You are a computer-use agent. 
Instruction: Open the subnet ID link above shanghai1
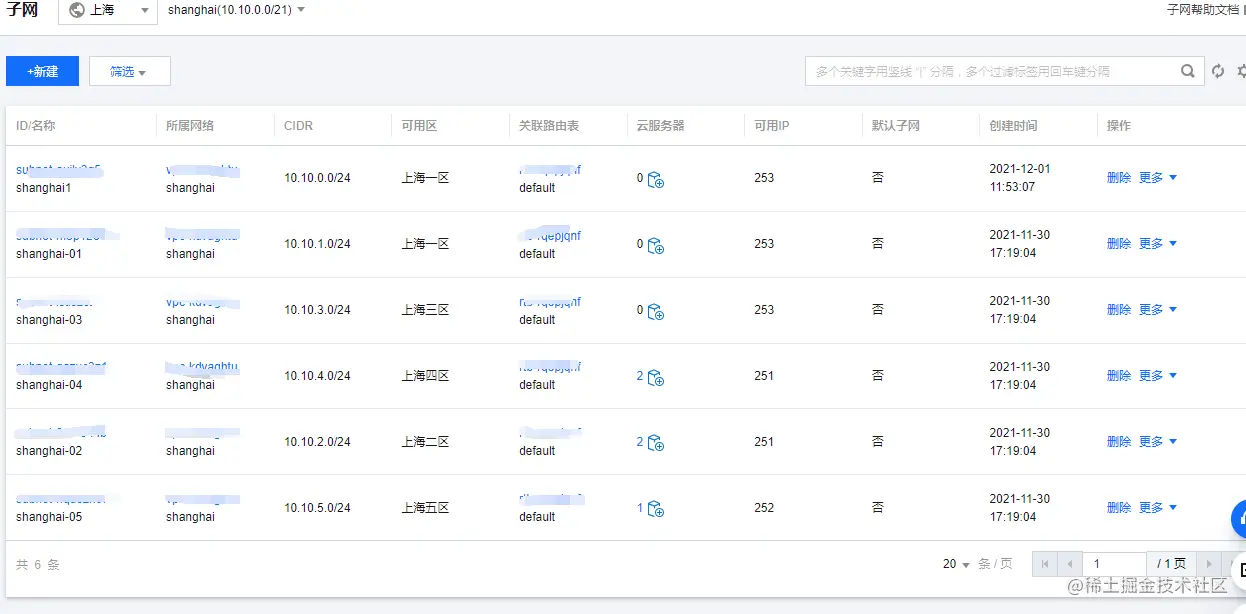(59, 169)
